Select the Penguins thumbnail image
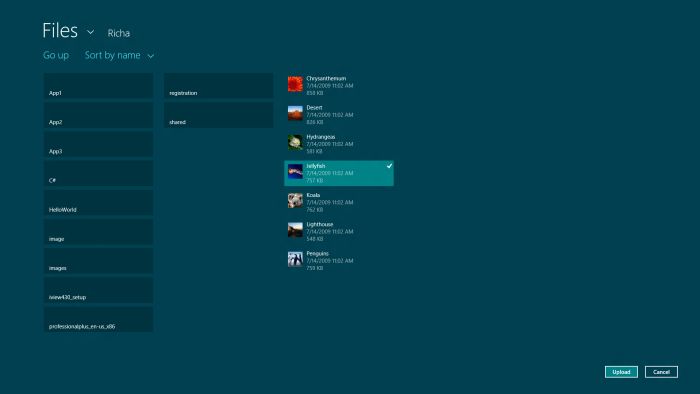Image resolution: width=700 pixels, height=394 pixels. (295, 259)
